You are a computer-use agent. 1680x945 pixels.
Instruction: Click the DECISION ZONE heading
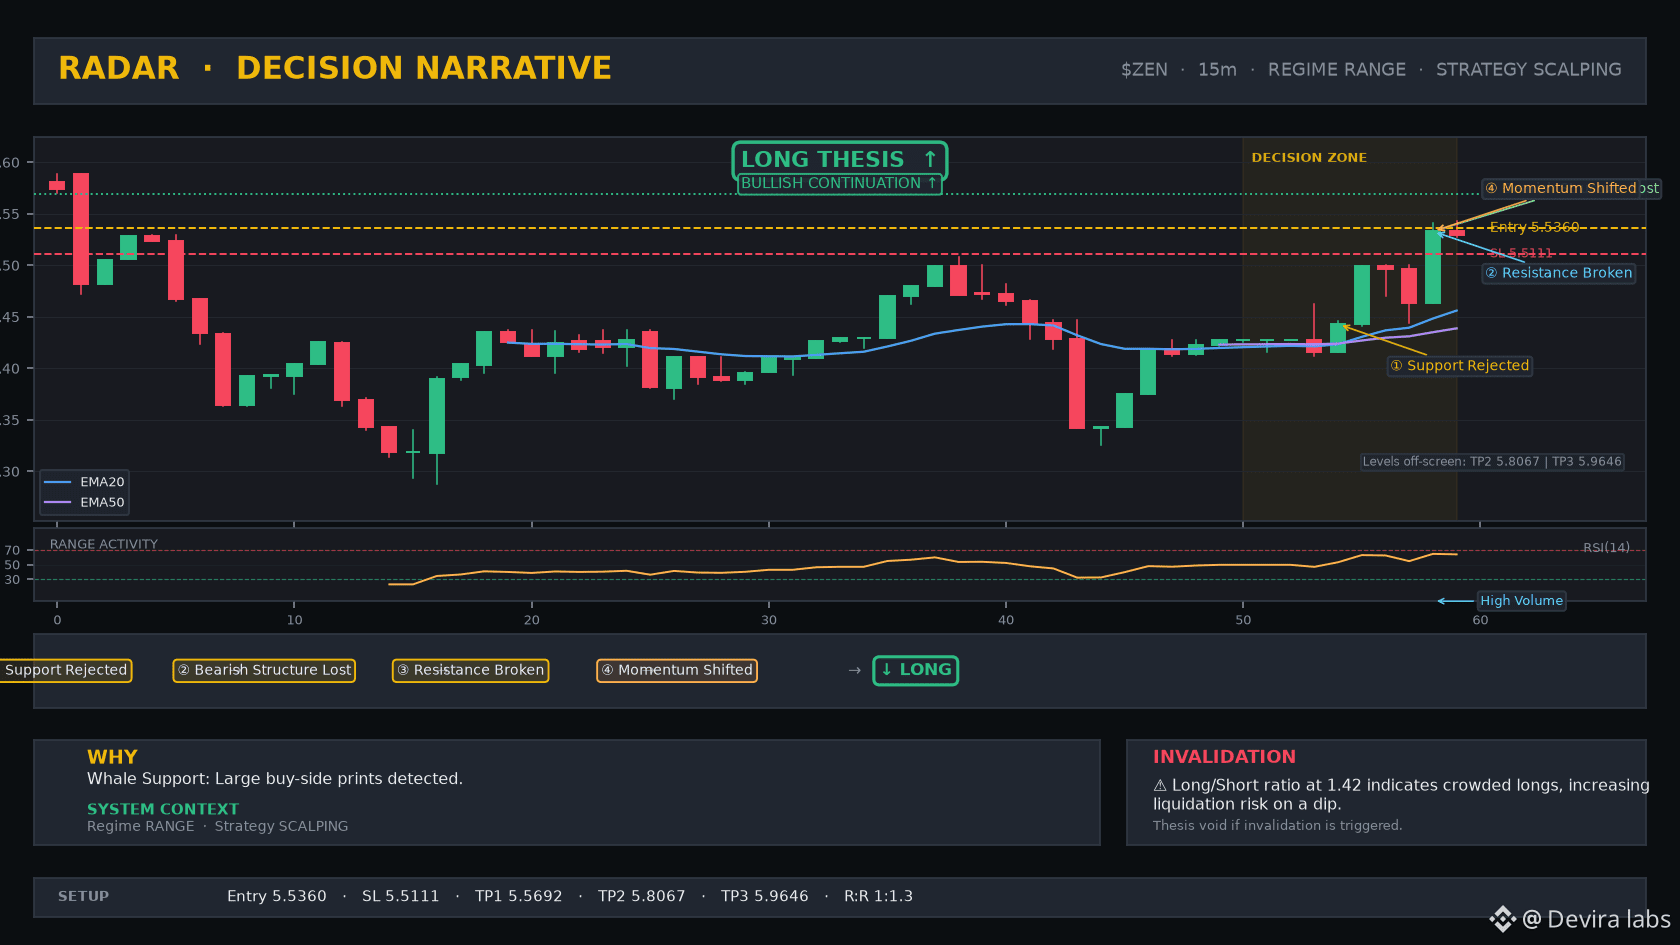[1309, 158]
